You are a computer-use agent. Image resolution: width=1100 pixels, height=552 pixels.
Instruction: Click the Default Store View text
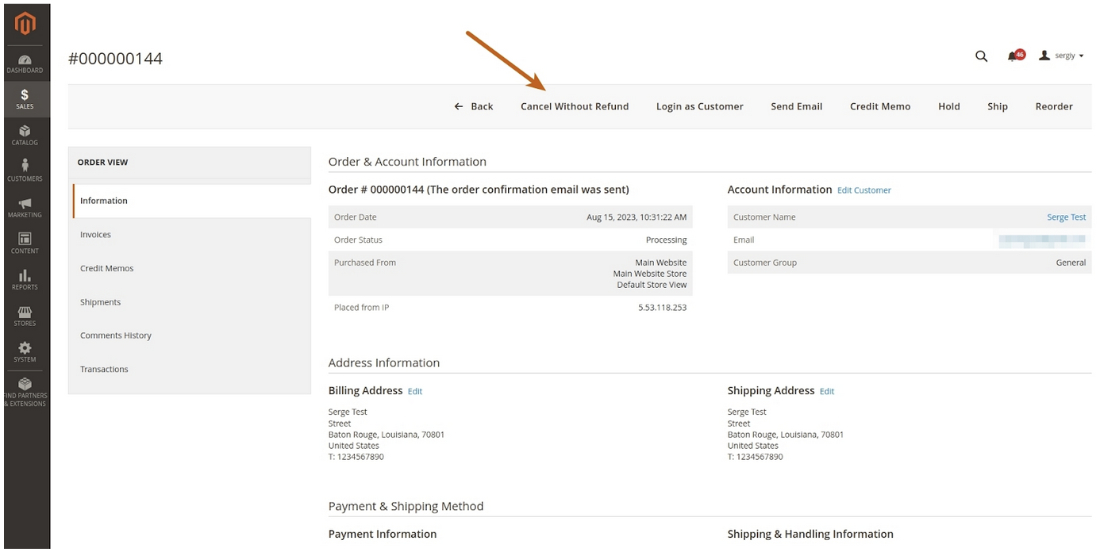click(x=652, y=285)
